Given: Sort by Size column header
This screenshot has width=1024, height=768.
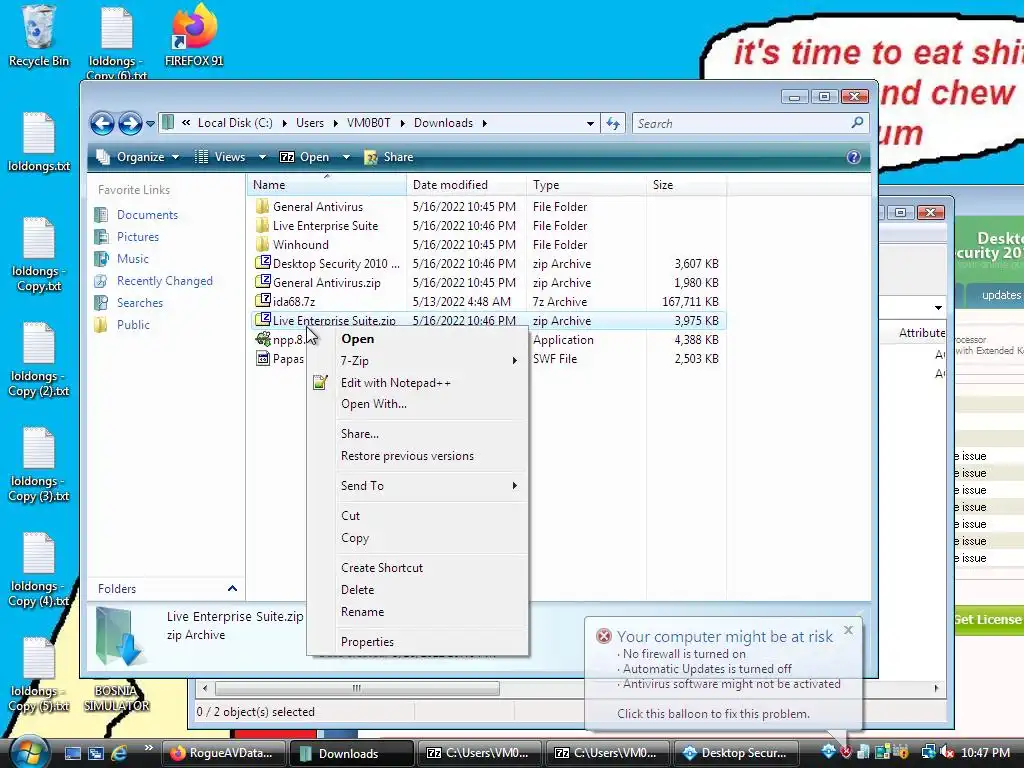Looking at the screenshot, I should (686, 185).
